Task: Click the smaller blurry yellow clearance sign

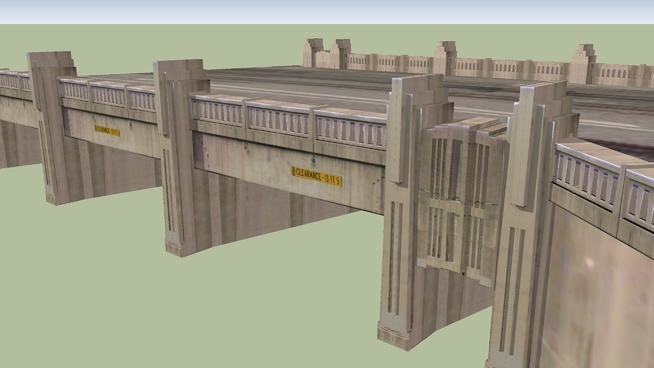Action: [x=107, y=131]
